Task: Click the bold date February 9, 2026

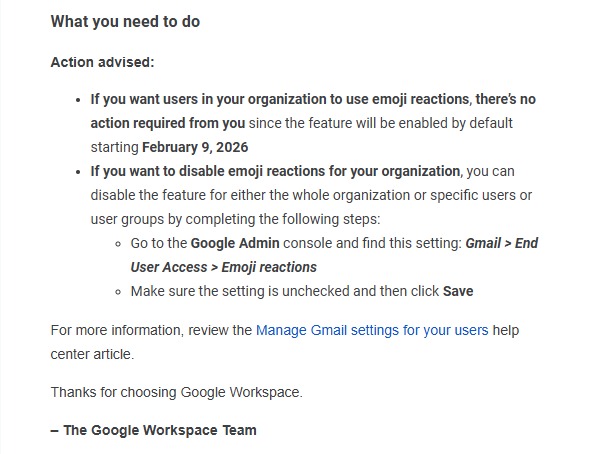Action: 195,147
